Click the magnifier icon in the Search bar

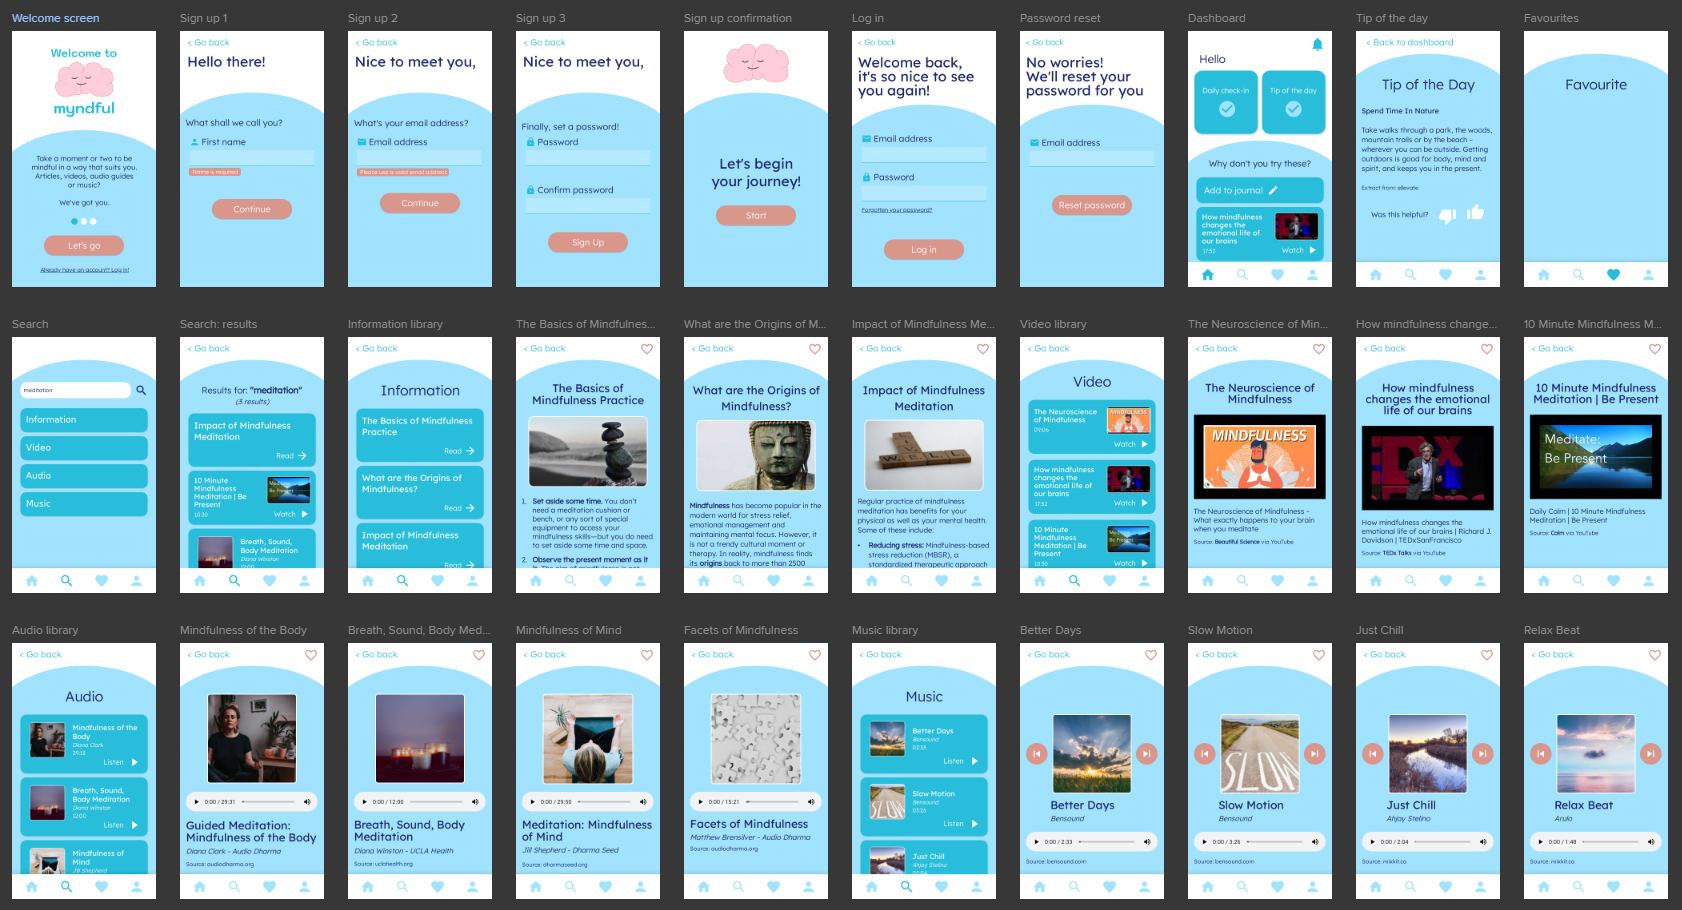[141, 390]
